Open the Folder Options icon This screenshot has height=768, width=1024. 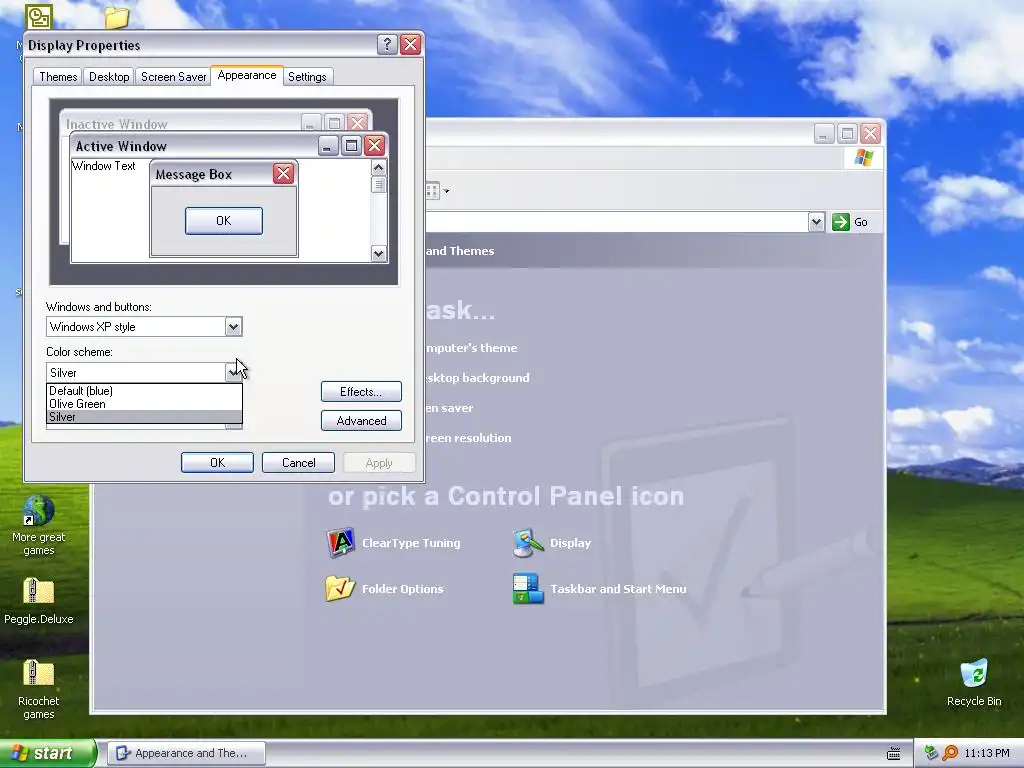coord(340,588)
